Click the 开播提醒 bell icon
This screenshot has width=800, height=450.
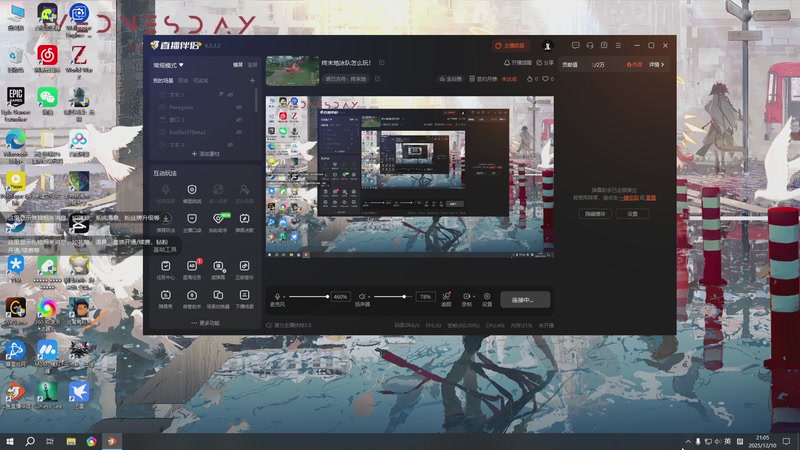tap(507, 63)
